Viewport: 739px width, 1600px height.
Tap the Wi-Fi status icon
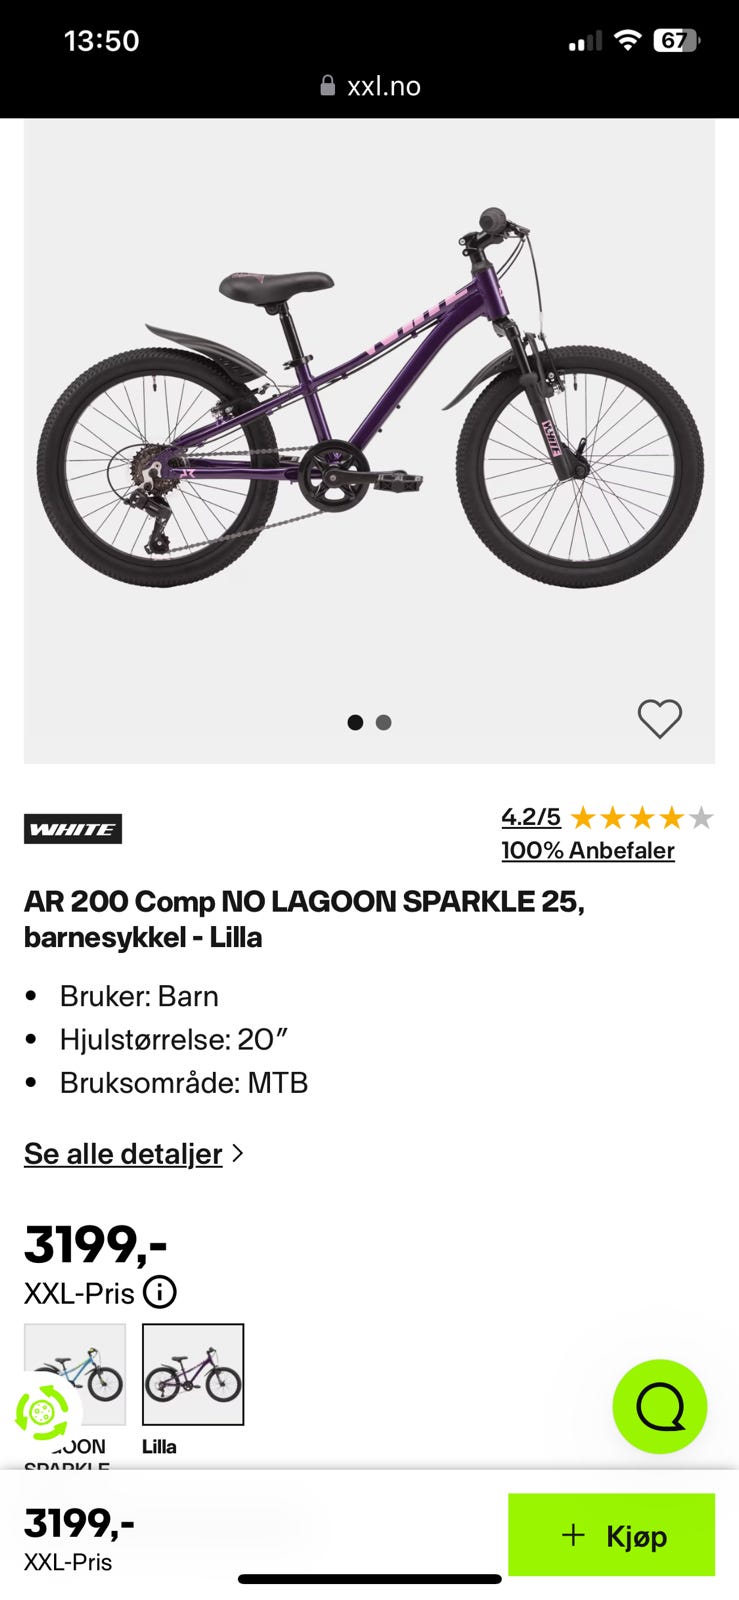[x=627, y=41]
